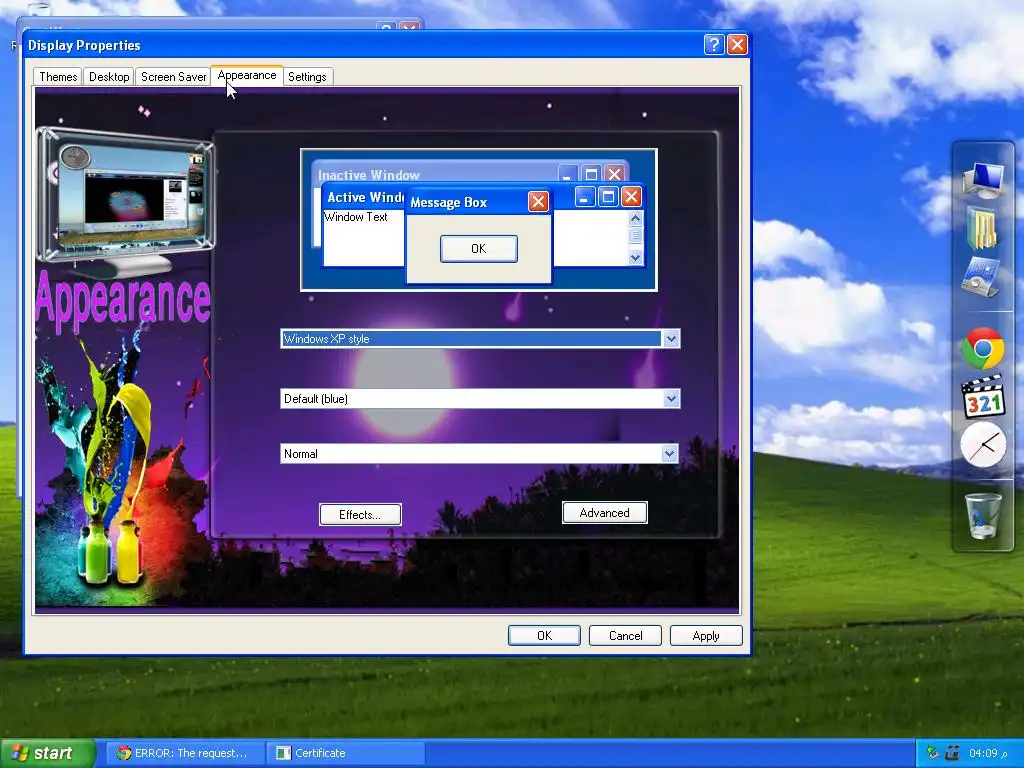Open the Recycle Bin in the dock
This screenshot has height=768, width=1024.
pos(983,516)
